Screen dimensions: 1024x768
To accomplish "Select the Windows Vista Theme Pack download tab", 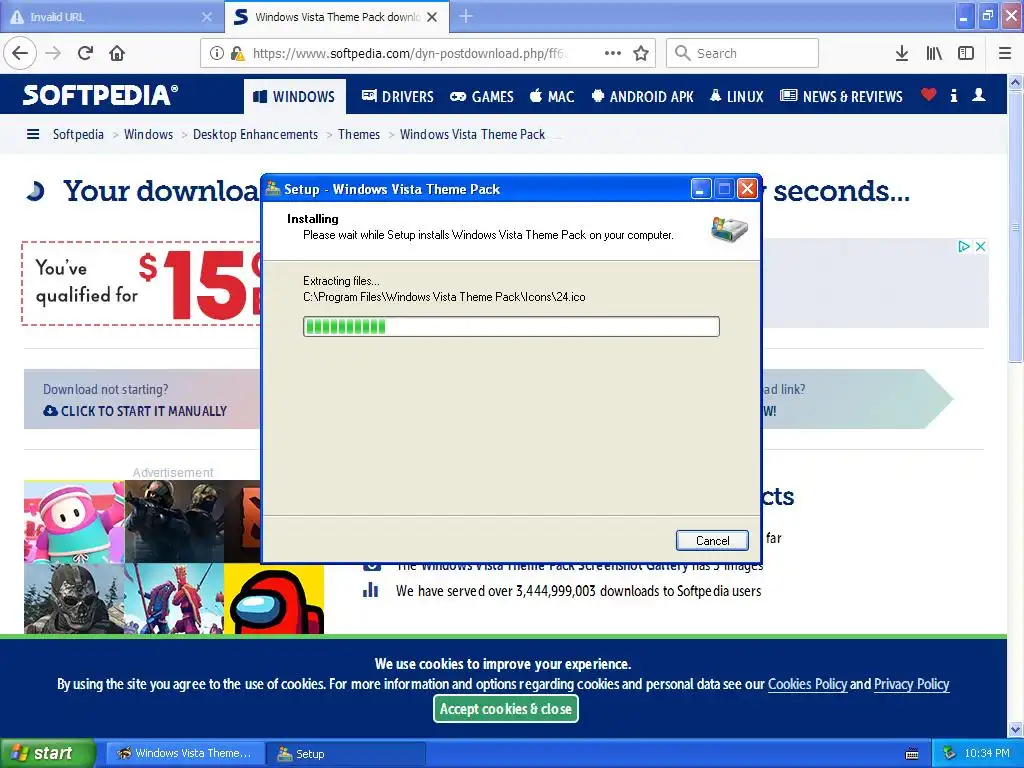I will (x=337, y=17).
